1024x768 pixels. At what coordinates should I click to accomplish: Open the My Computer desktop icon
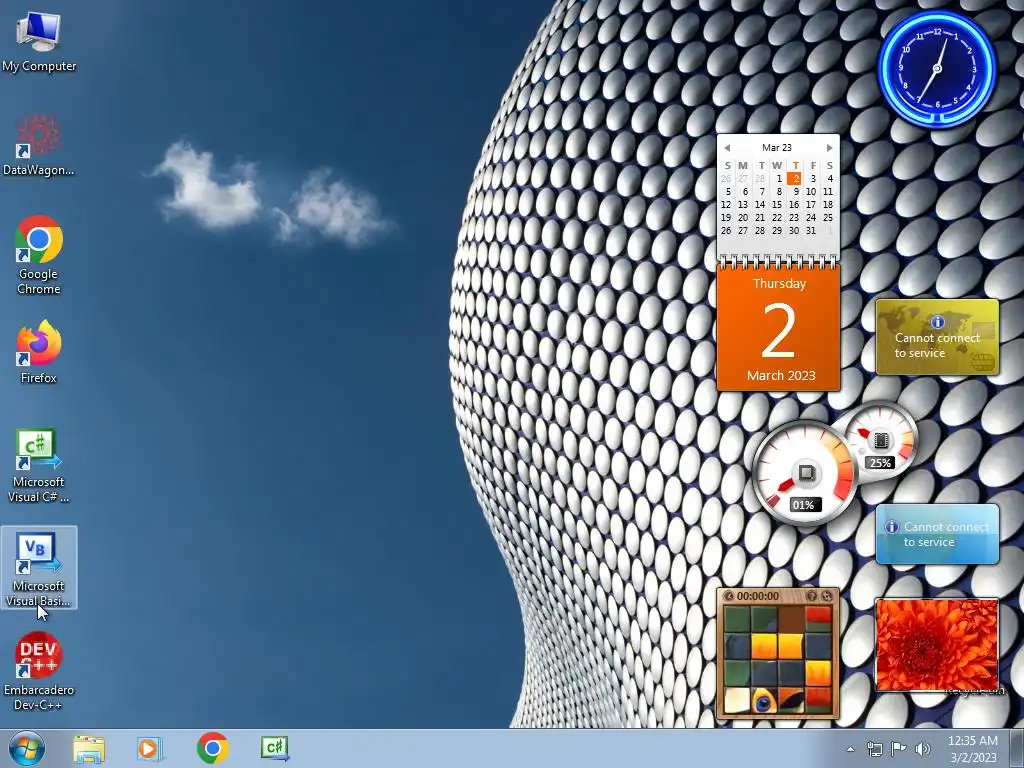(39, 40)
